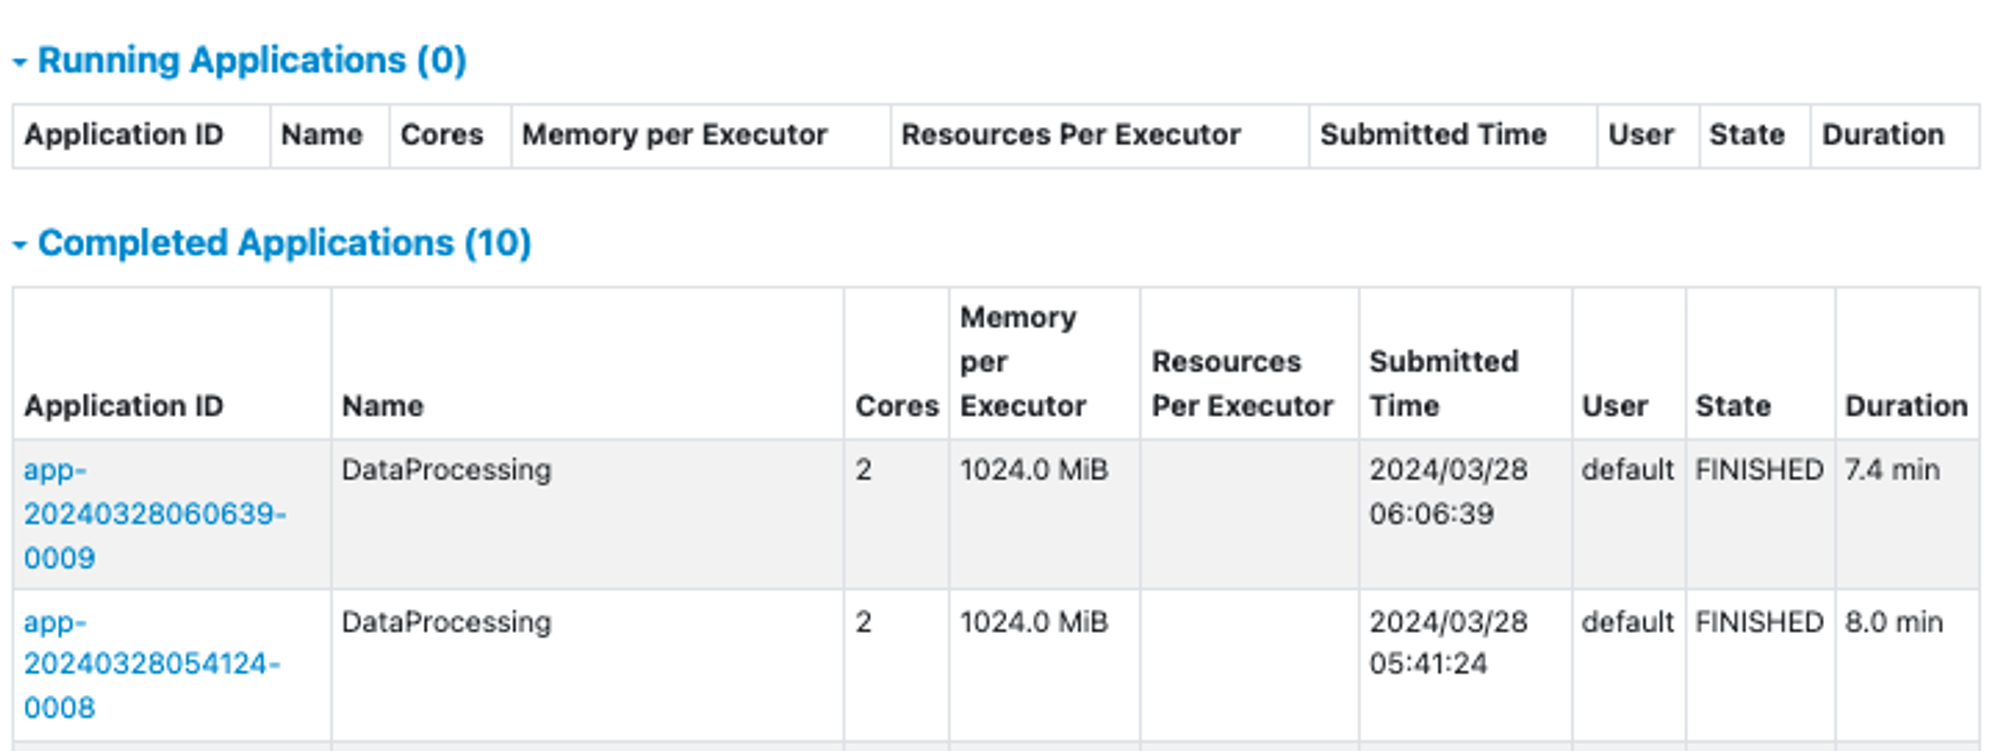Screen dimensions: 2000x751
Task: Sort running table by Submitted Time header
Action: pos(1433,135)
